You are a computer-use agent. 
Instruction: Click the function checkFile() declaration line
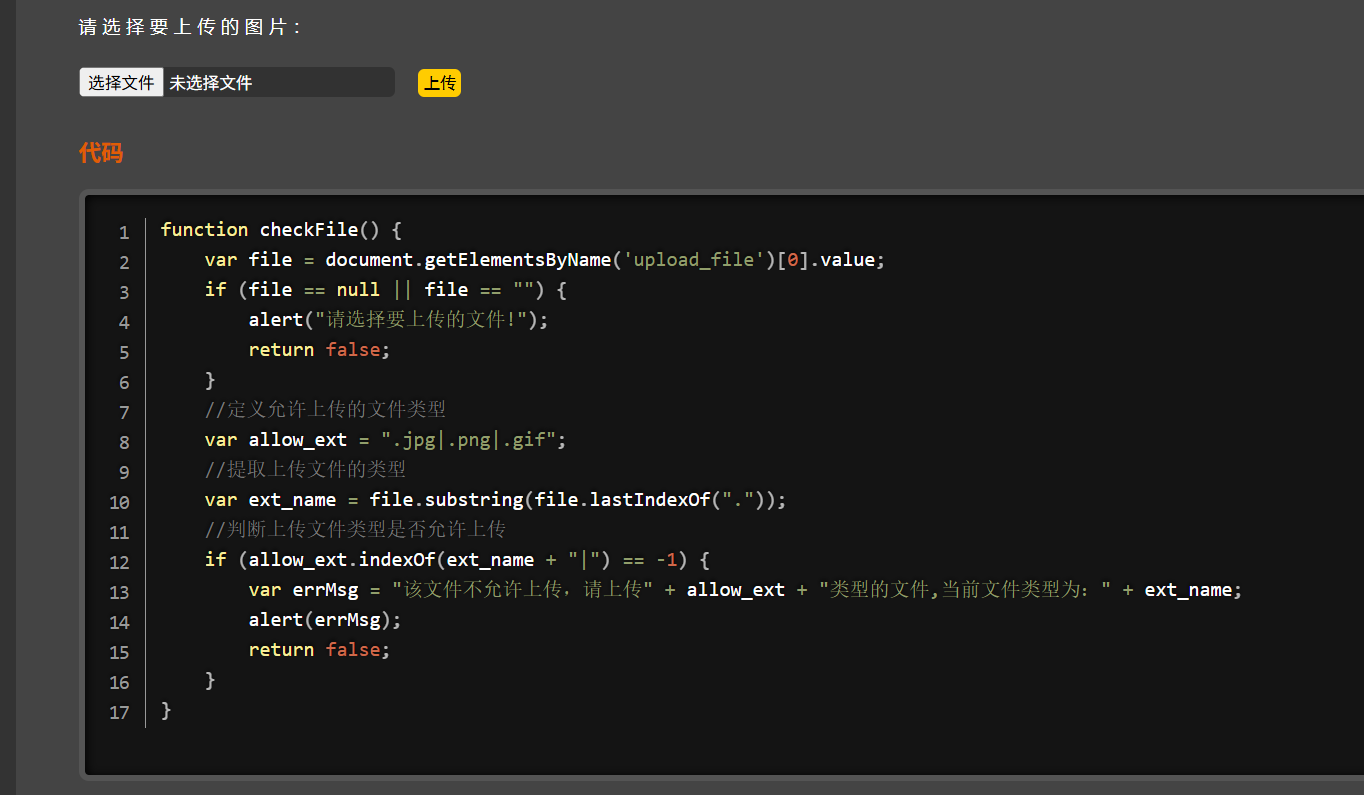pos(281,230)
